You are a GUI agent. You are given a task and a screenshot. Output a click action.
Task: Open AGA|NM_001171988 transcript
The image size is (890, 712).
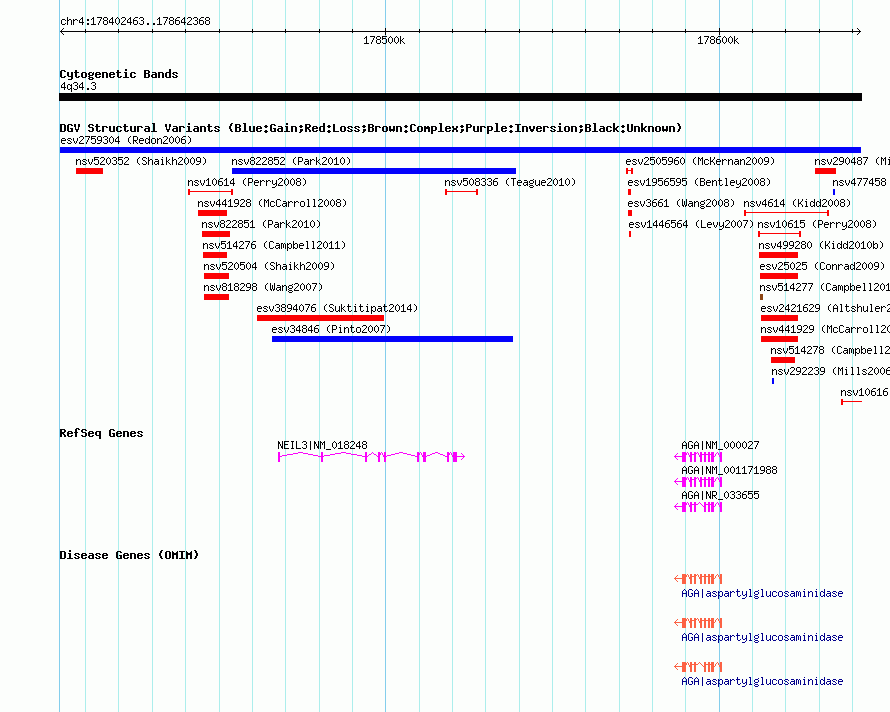[x=729, y=471]
